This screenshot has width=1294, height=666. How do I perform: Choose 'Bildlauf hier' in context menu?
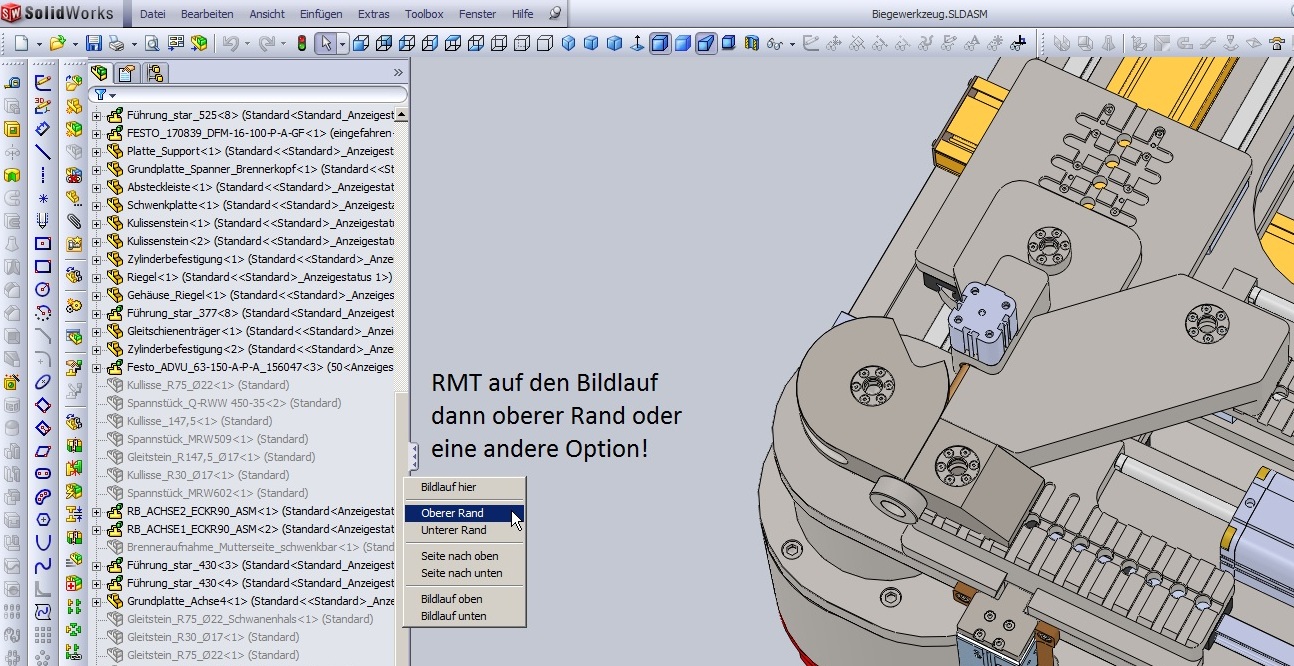(x=464, y=487)
